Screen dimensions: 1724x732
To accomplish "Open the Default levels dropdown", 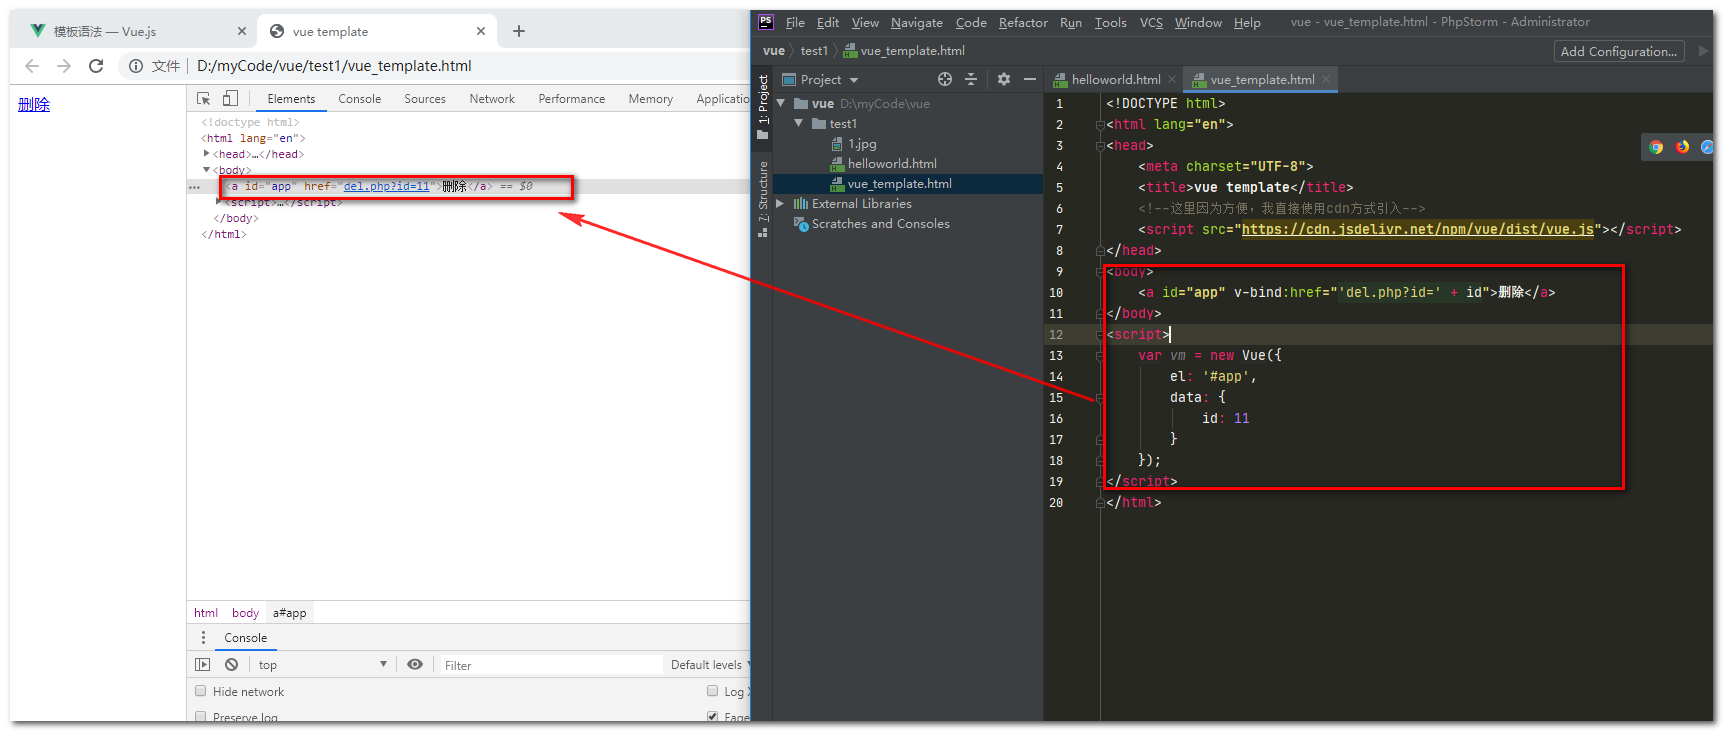I will coord(710,665).
